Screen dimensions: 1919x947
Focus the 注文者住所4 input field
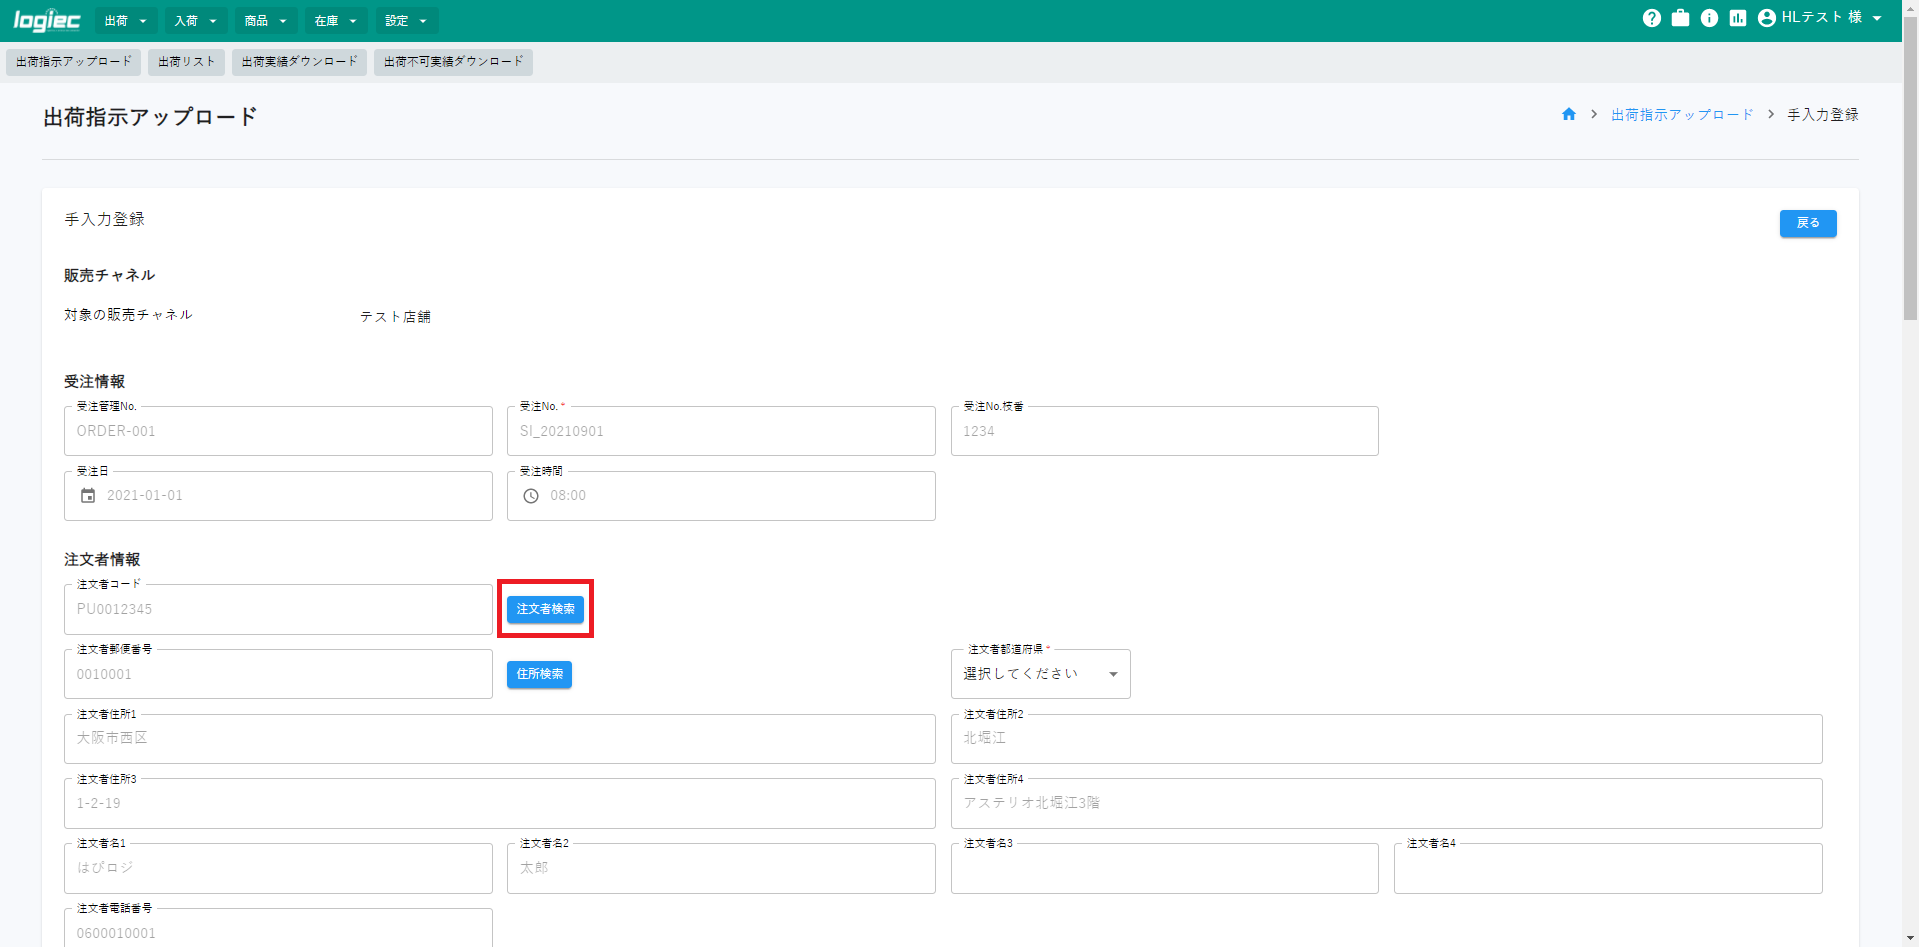1387,803
